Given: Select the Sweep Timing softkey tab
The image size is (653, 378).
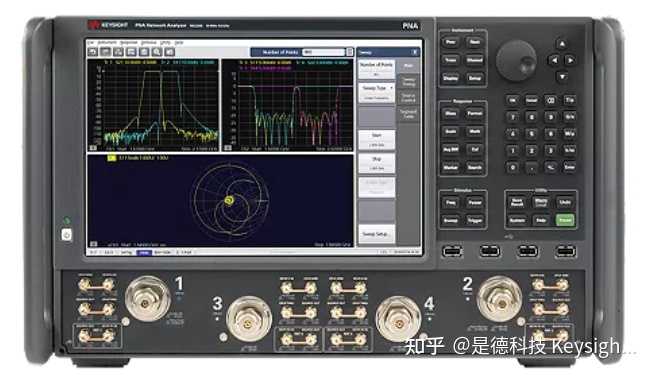Looking at the screenshot, I should click(x=408, y=82).
